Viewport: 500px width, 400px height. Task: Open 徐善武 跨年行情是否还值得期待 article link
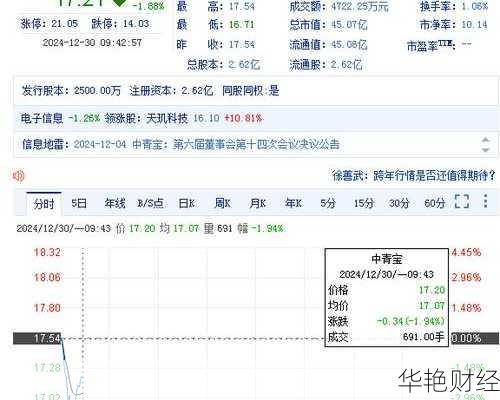click(x=413, y=175)
